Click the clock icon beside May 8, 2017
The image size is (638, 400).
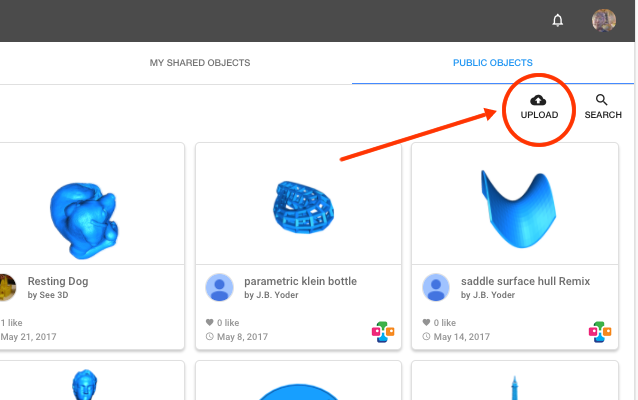(210, 337)
